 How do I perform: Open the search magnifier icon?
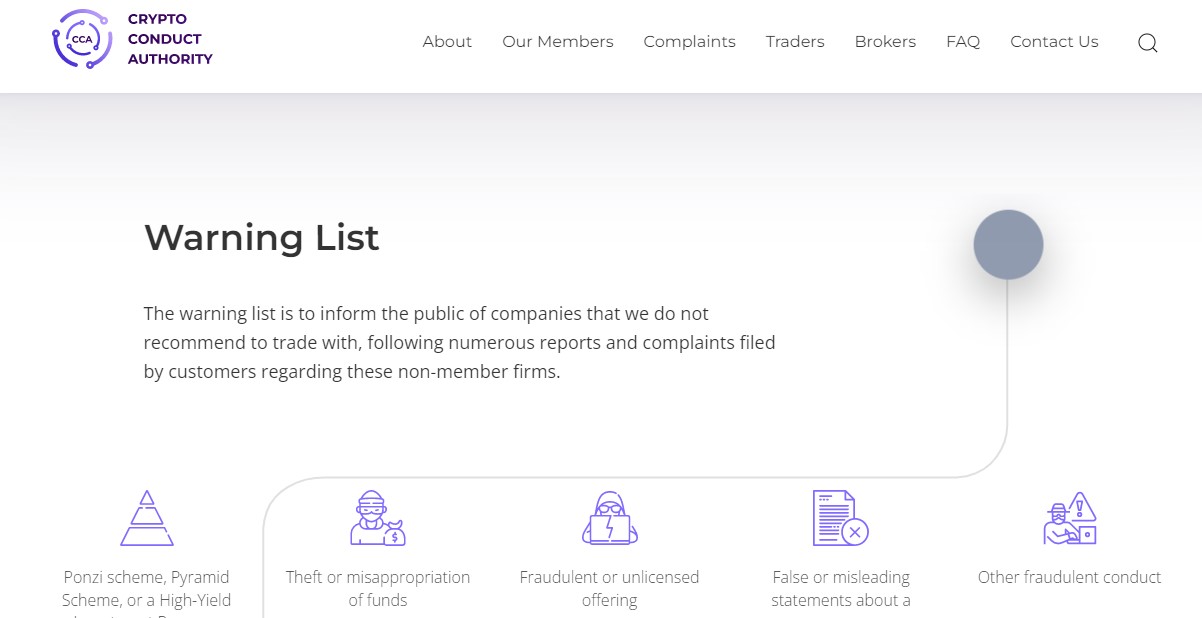pyautogui.click(x=1148, y=43)
